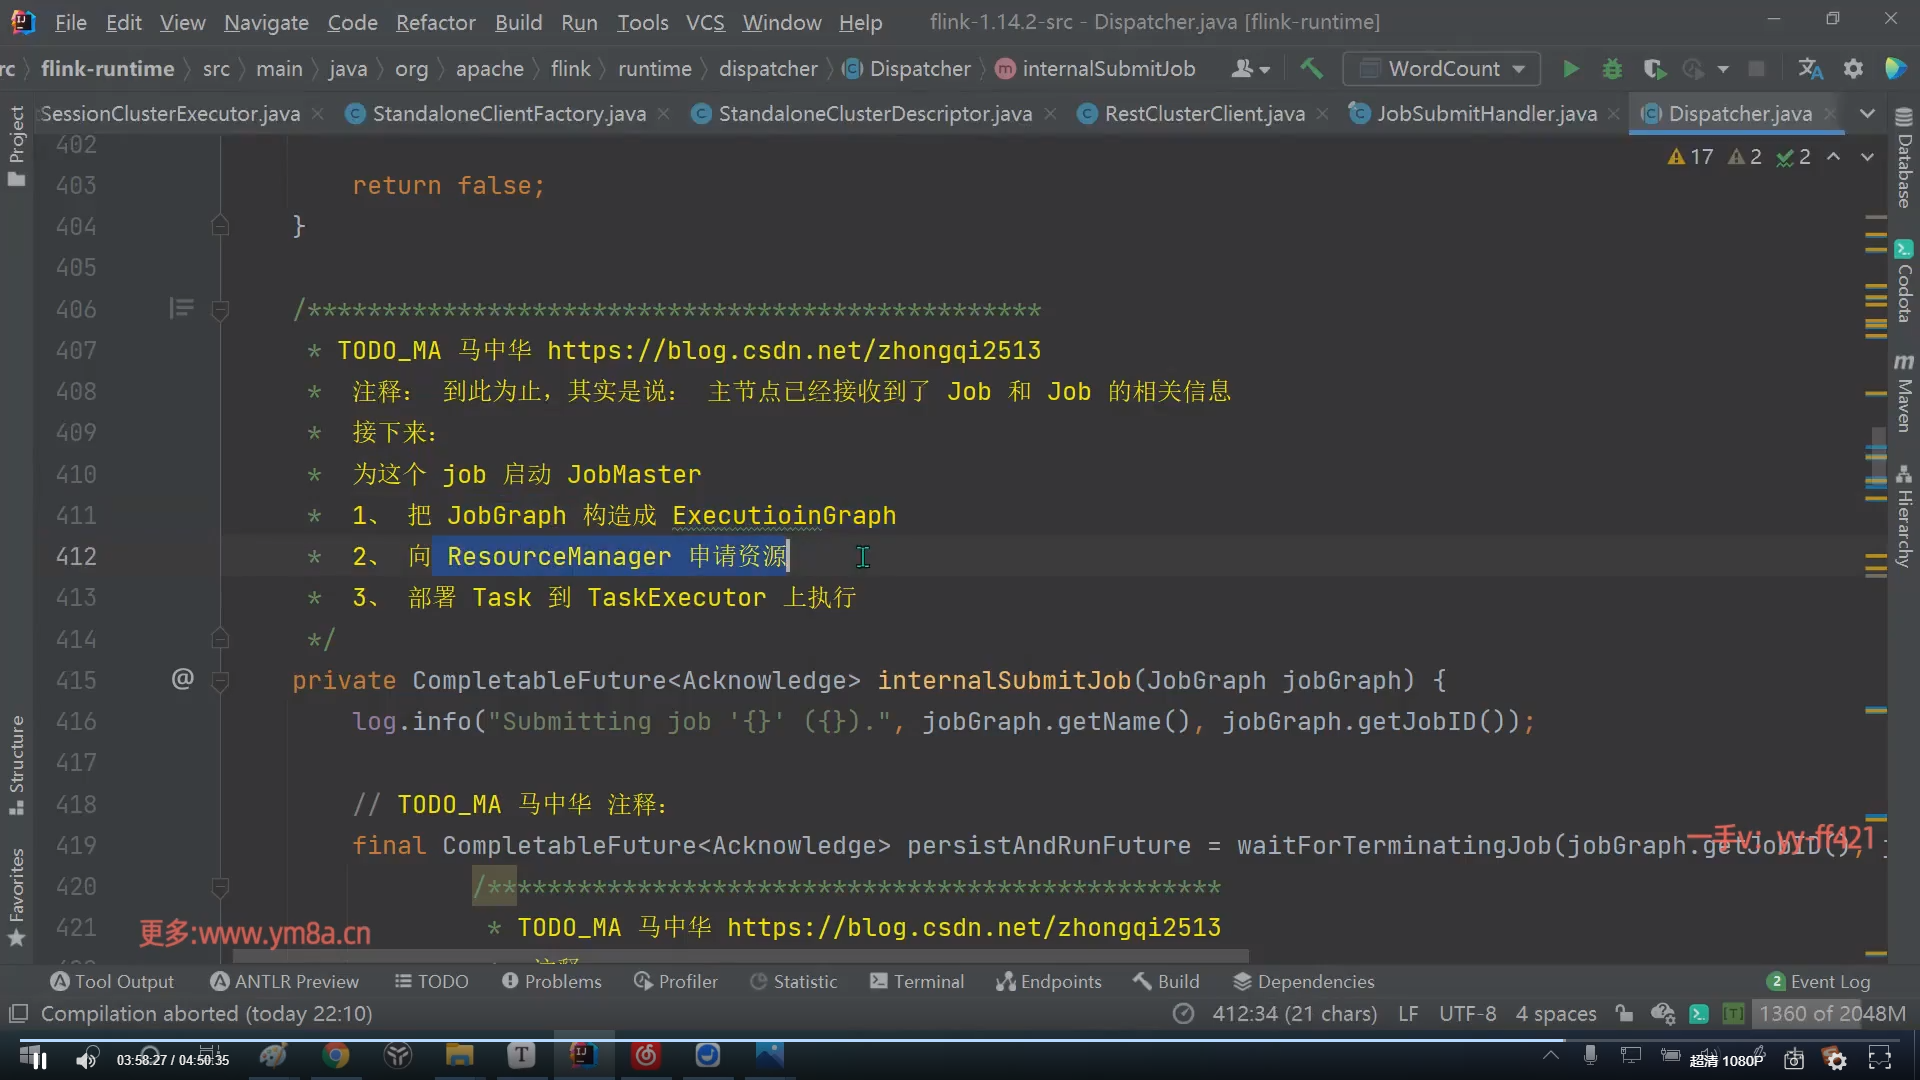Expand hidden editor tabs list chevron
The image size is (1920, 1080).
pos(1867,114)
